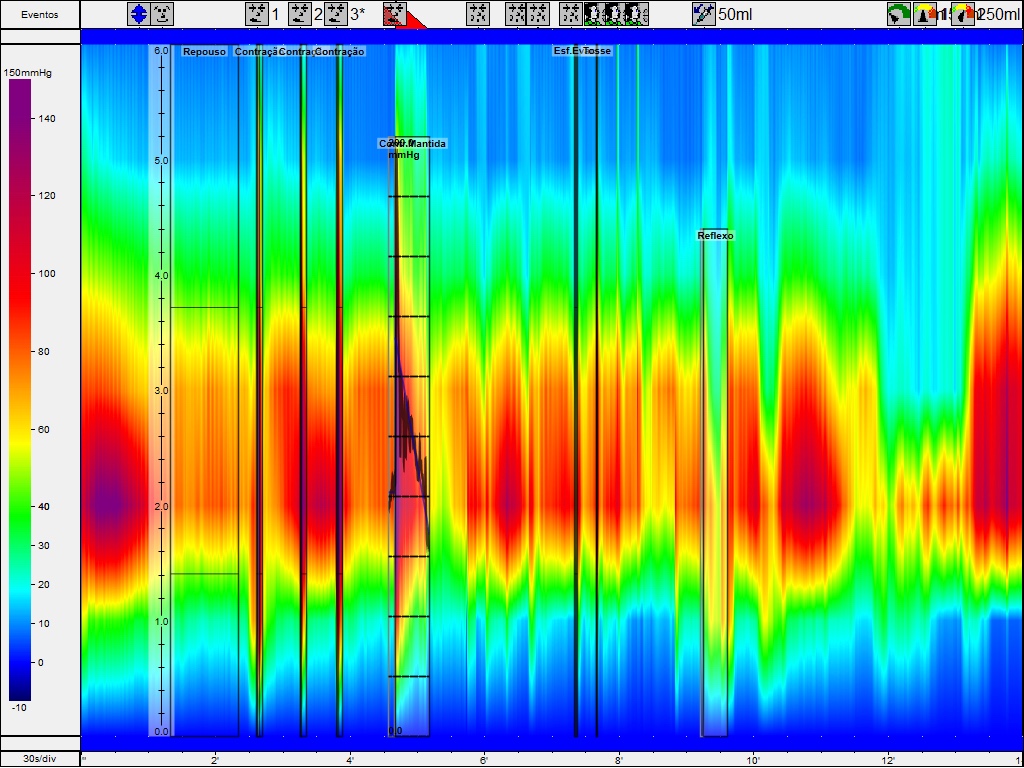Select contraction event icon number 2
Viewport: 1024px width, 768px height.
[299, 14]
